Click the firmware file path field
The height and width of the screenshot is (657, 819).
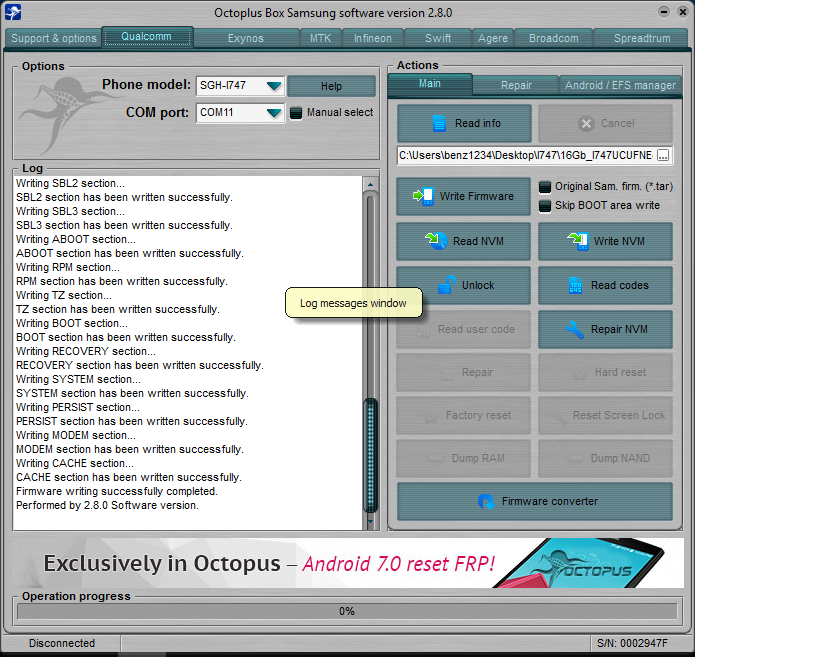coord(526,156)
